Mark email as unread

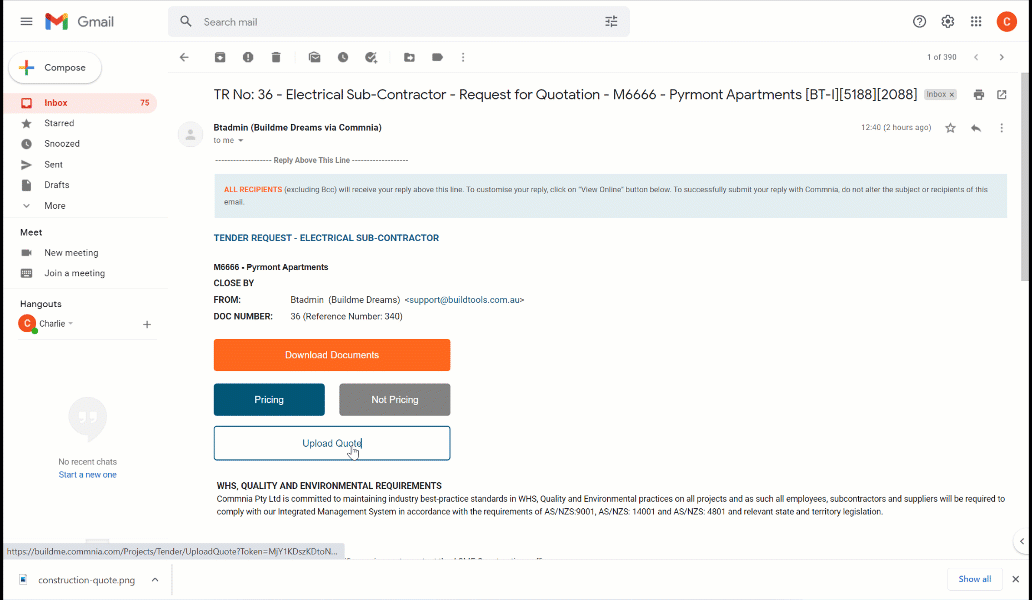click(x=315, y=57)
